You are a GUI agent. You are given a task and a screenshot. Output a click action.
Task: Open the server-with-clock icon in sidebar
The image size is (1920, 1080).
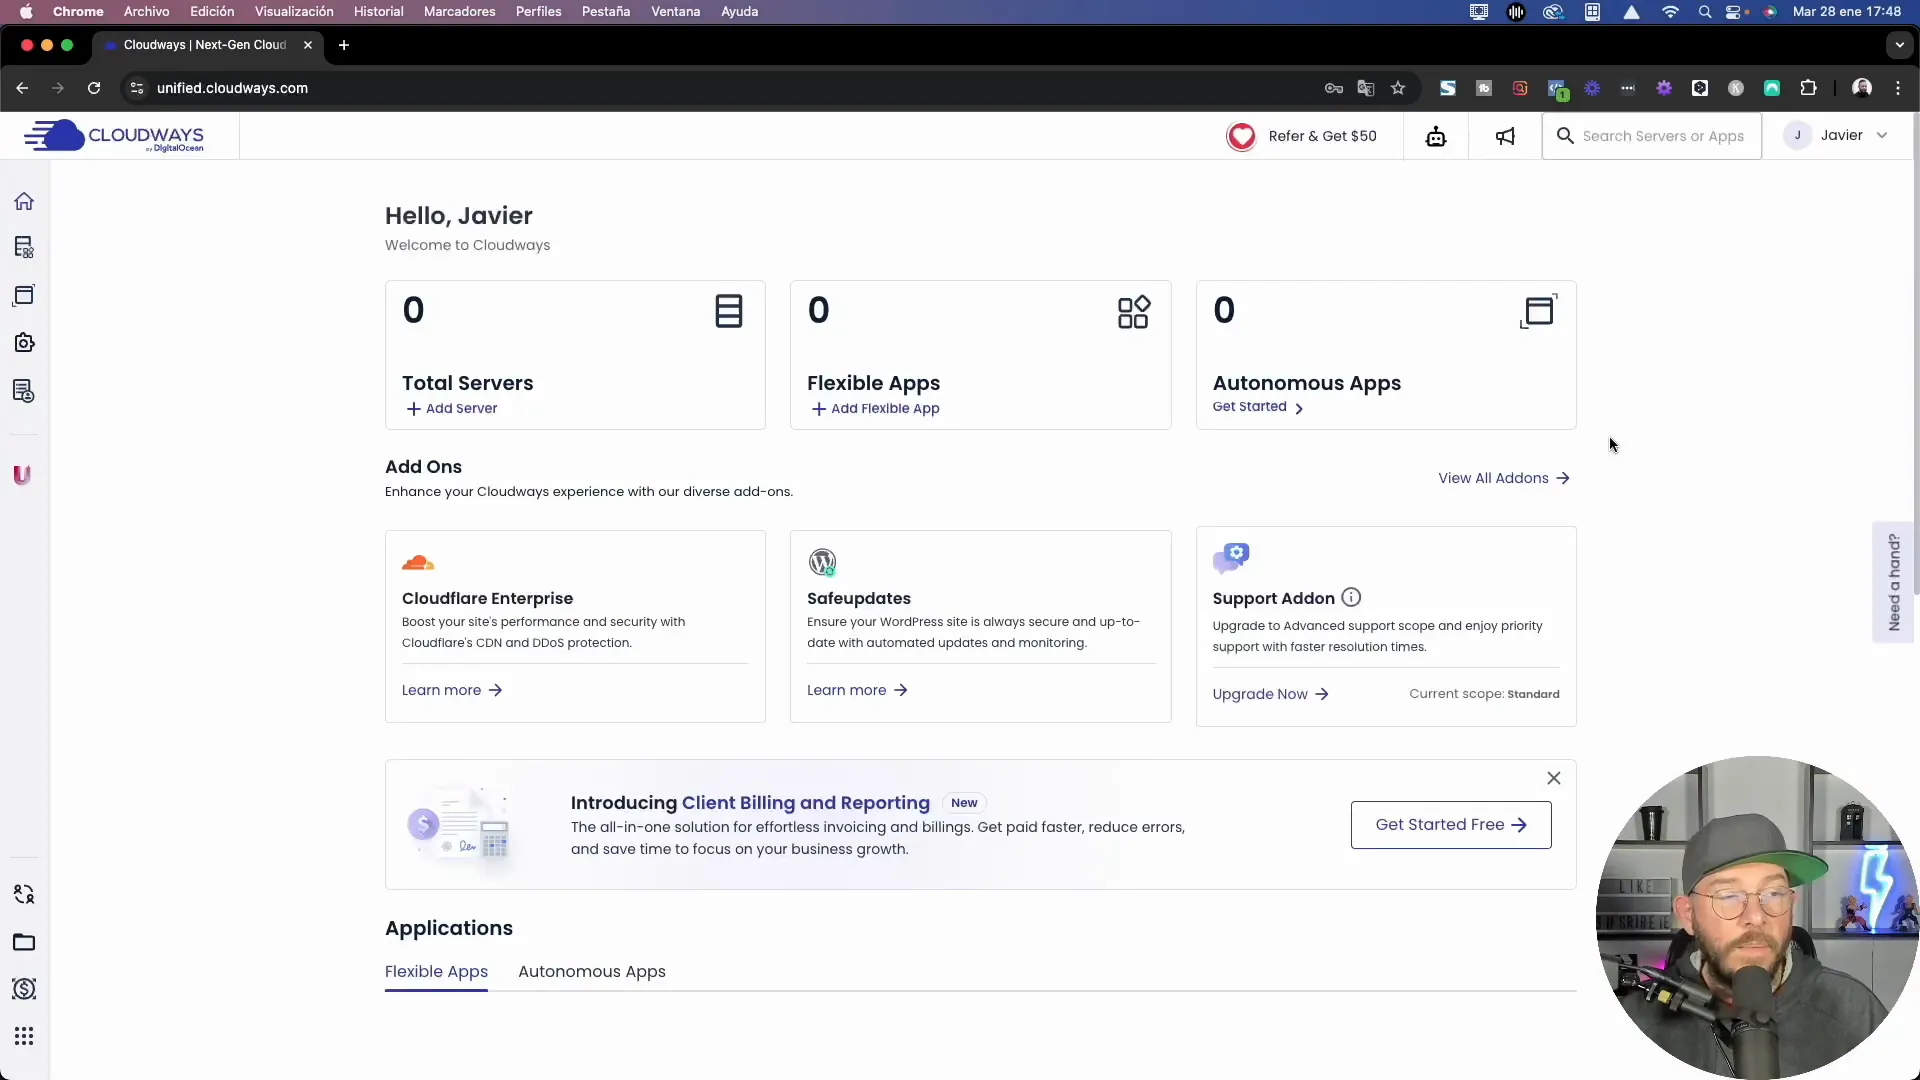coord(24,391)
